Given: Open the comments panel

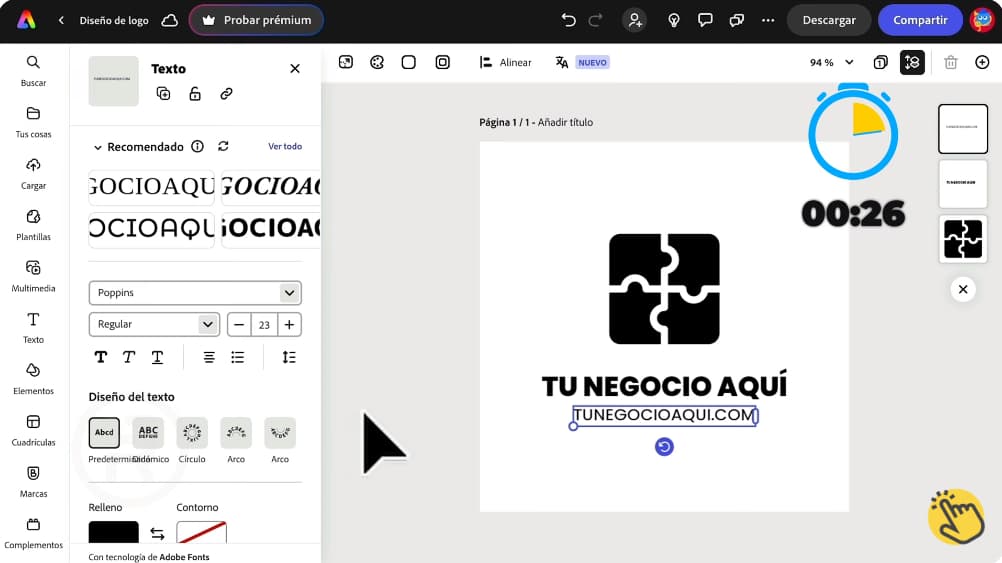Looking at the screenshot, I should coord(705,20).
